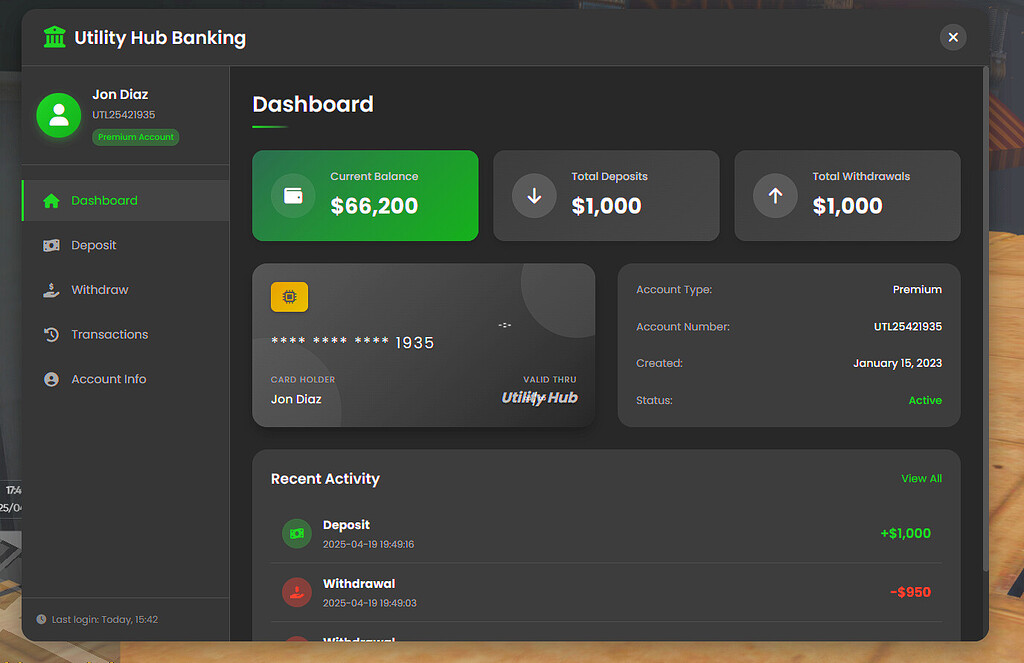
Task: Click the Account Info person icon
Action: (52, 379)
